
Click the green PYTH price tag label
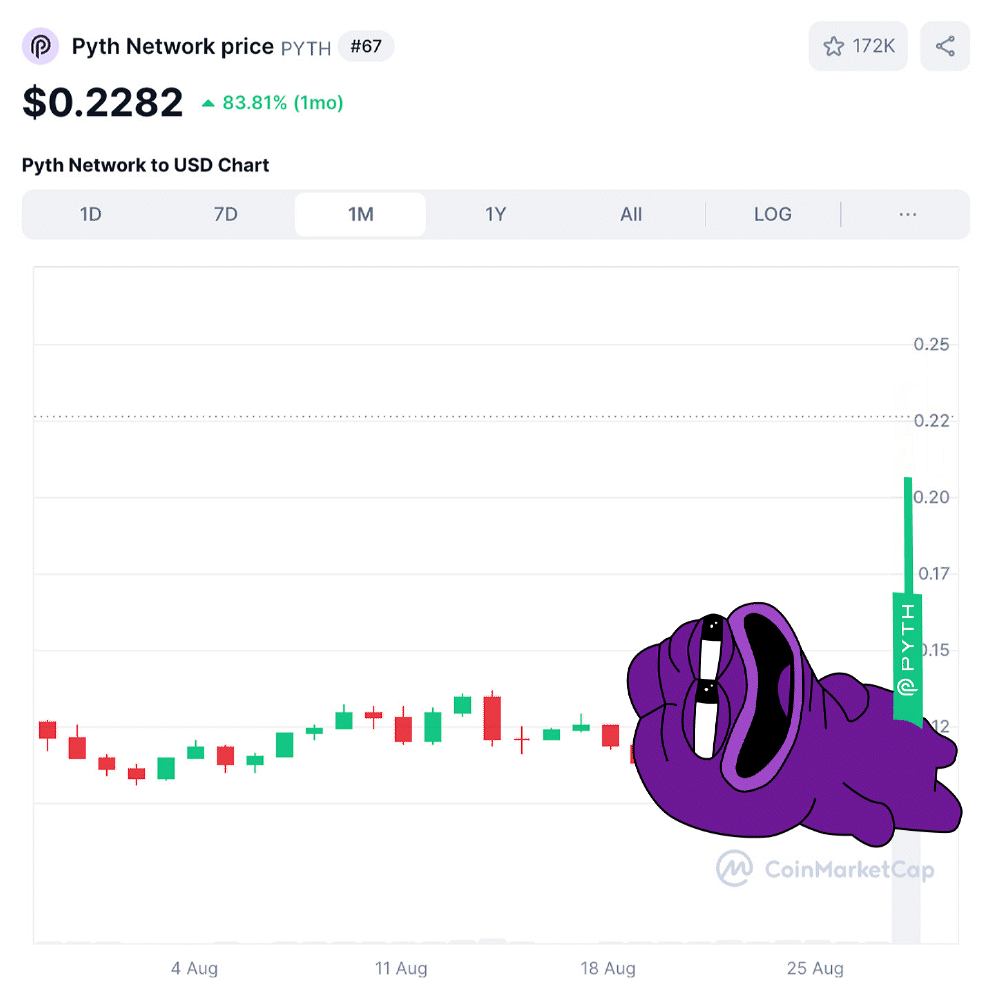(907, 657)
